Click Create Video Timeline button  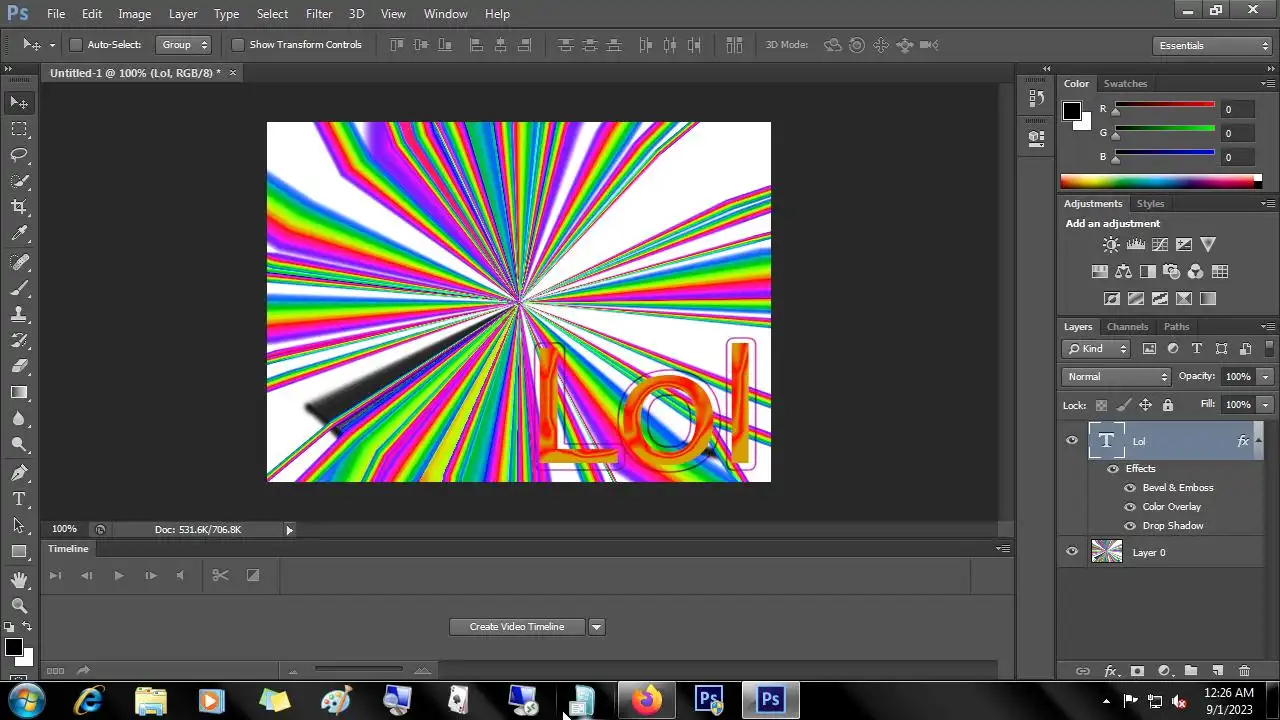coord(517,627)
